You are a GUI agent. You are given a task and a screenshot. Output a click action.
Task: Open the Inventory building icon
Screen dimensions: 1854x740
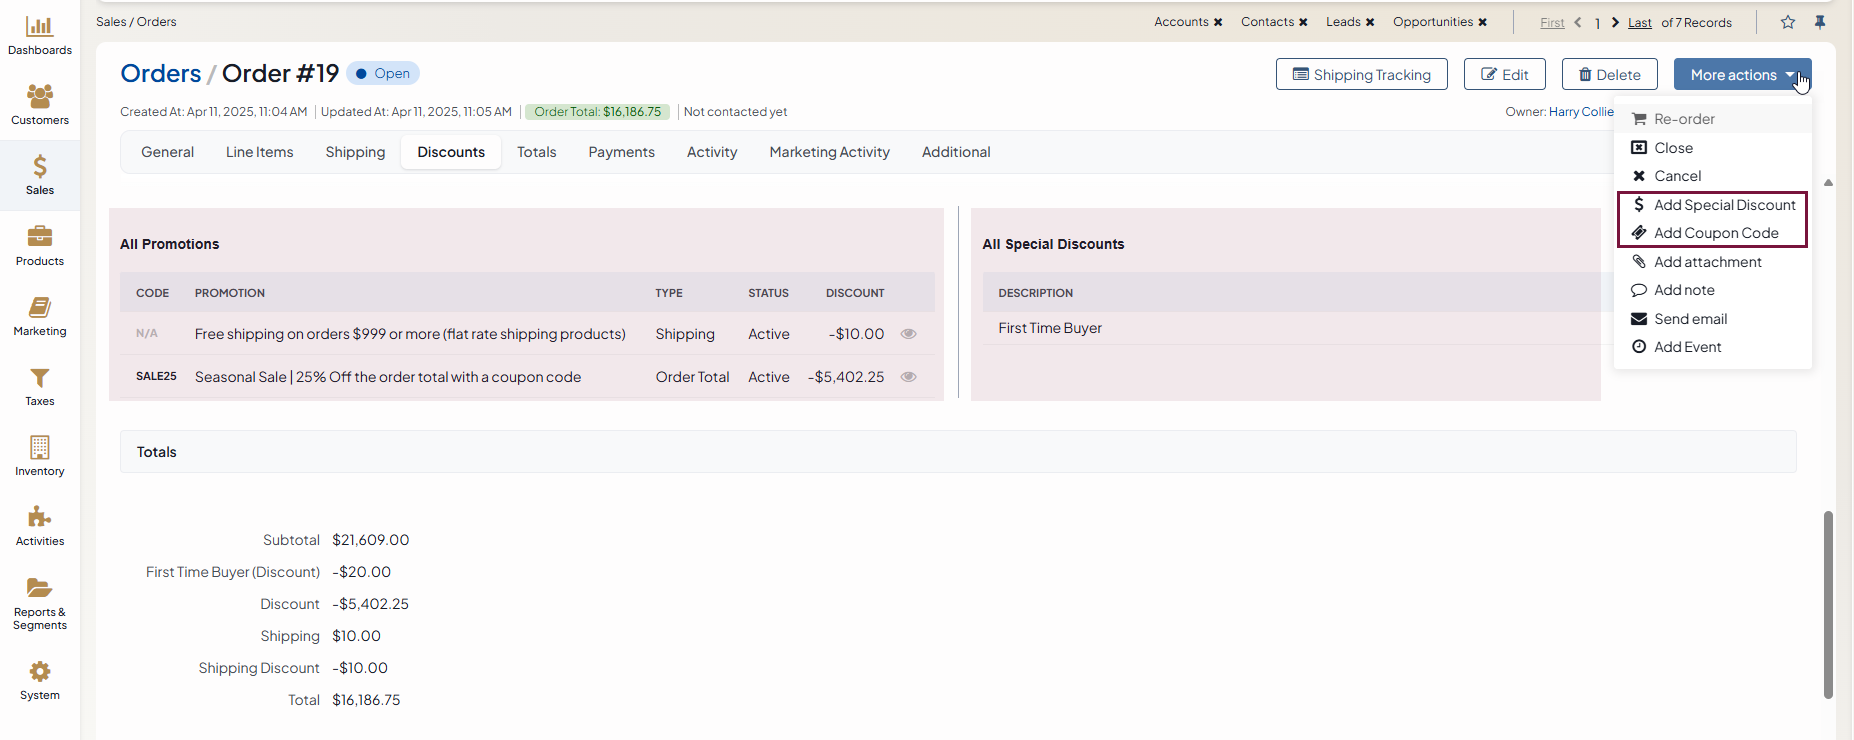pos(40,447)
